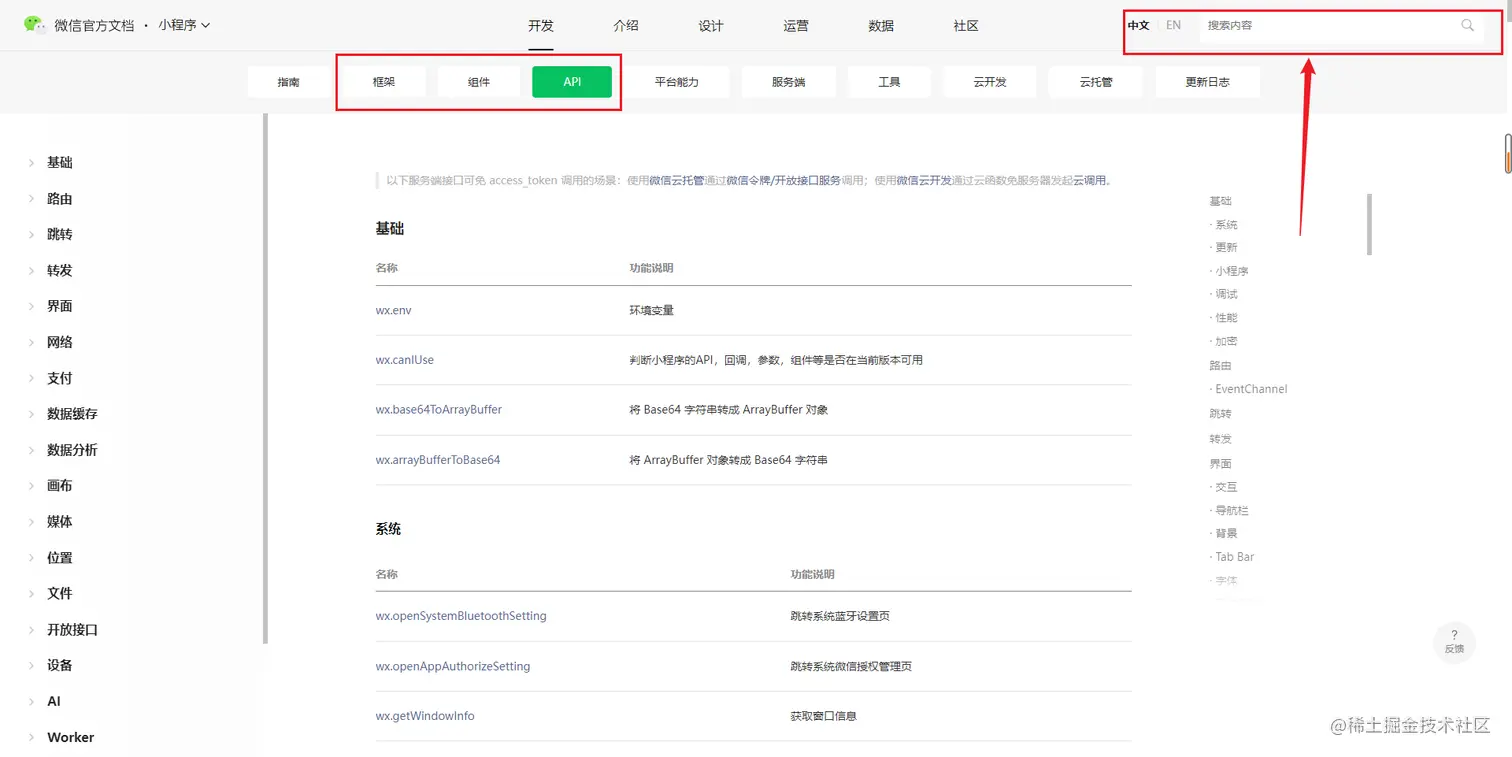Select the 平台能力 sub-navigation button
This screenshot has width=1512, height=757.
coord(677,82)
